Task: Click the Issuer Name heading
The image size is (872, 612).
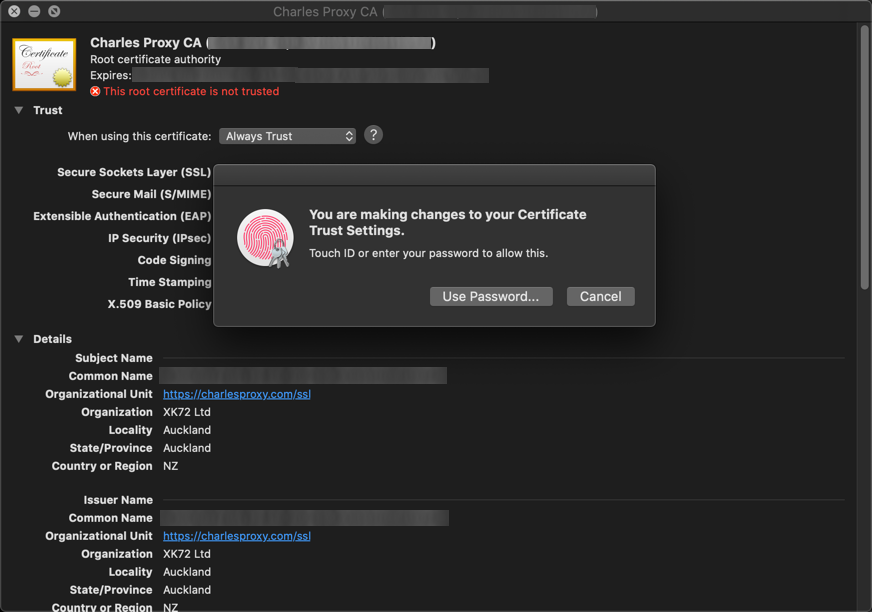Action: pos(118,500)
